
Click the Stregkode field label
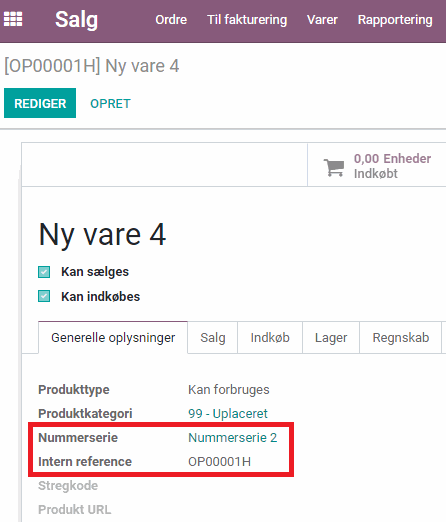[x=68, y=486]
